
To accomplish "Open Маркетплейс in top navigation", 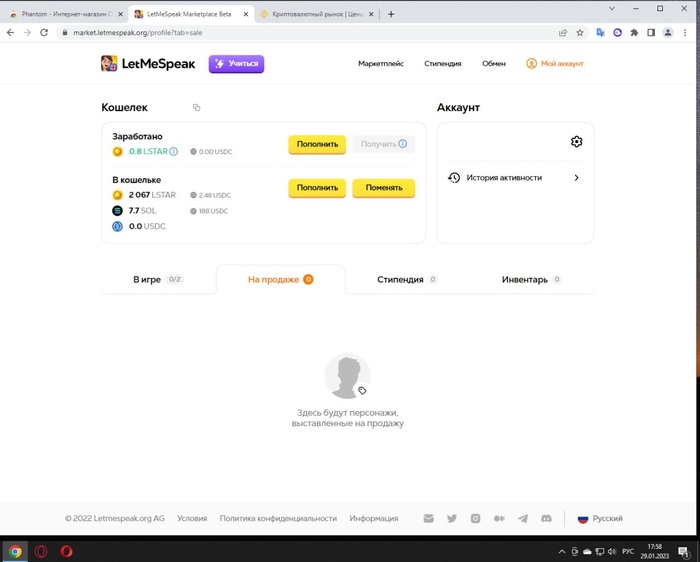I will tap(381, 64).
